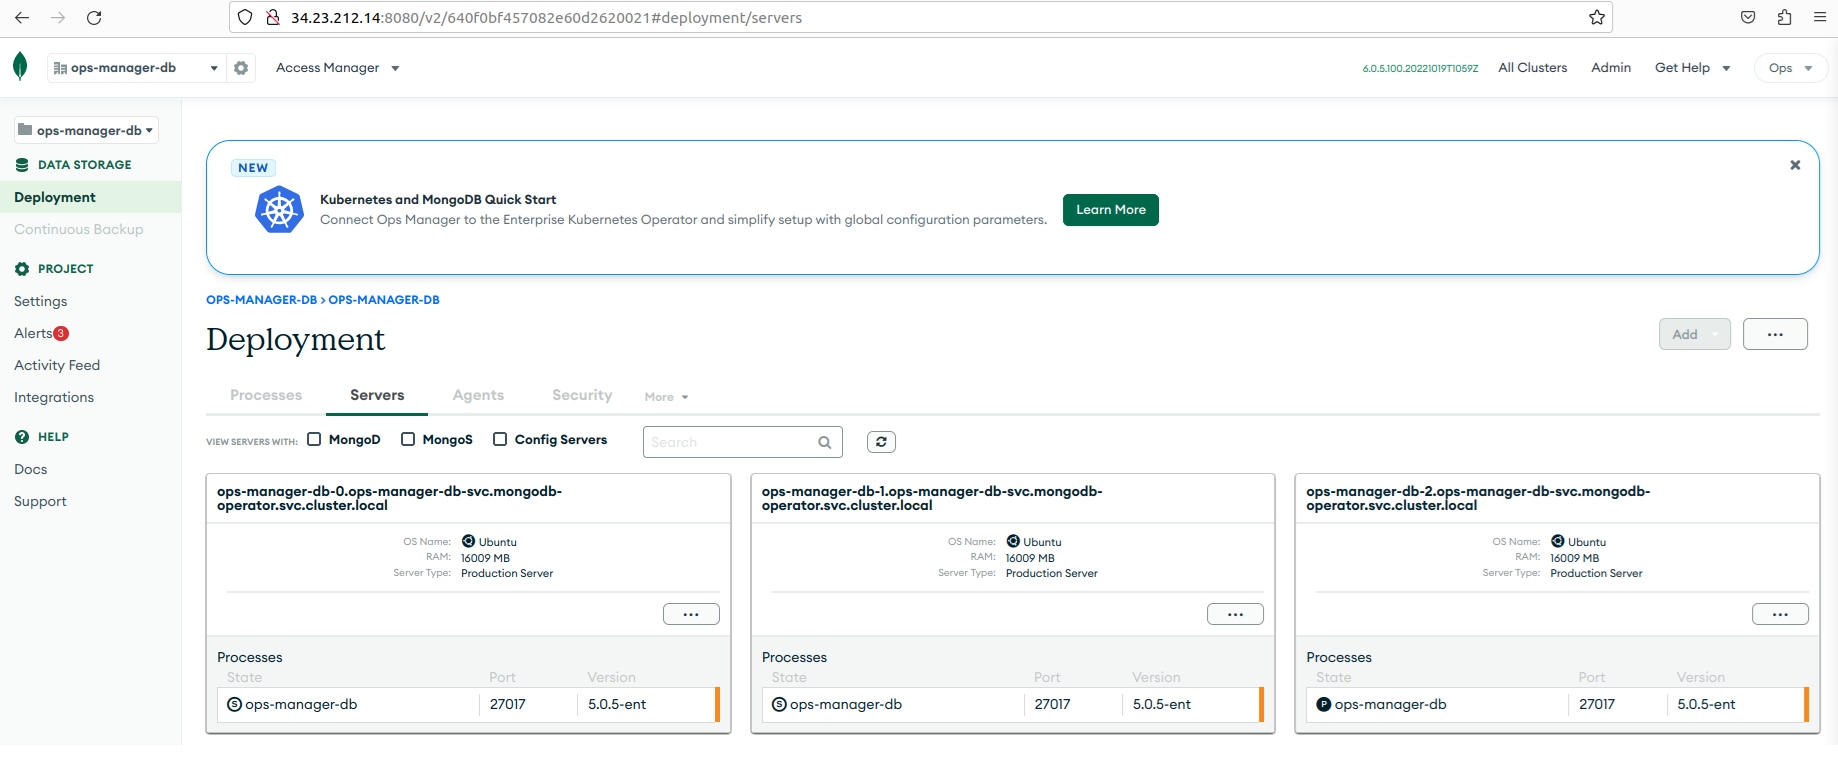The height and width of the screenshot is (782, 1838).
Task: Click the tracking protection shield icon
Action: (x=245, y=17)
